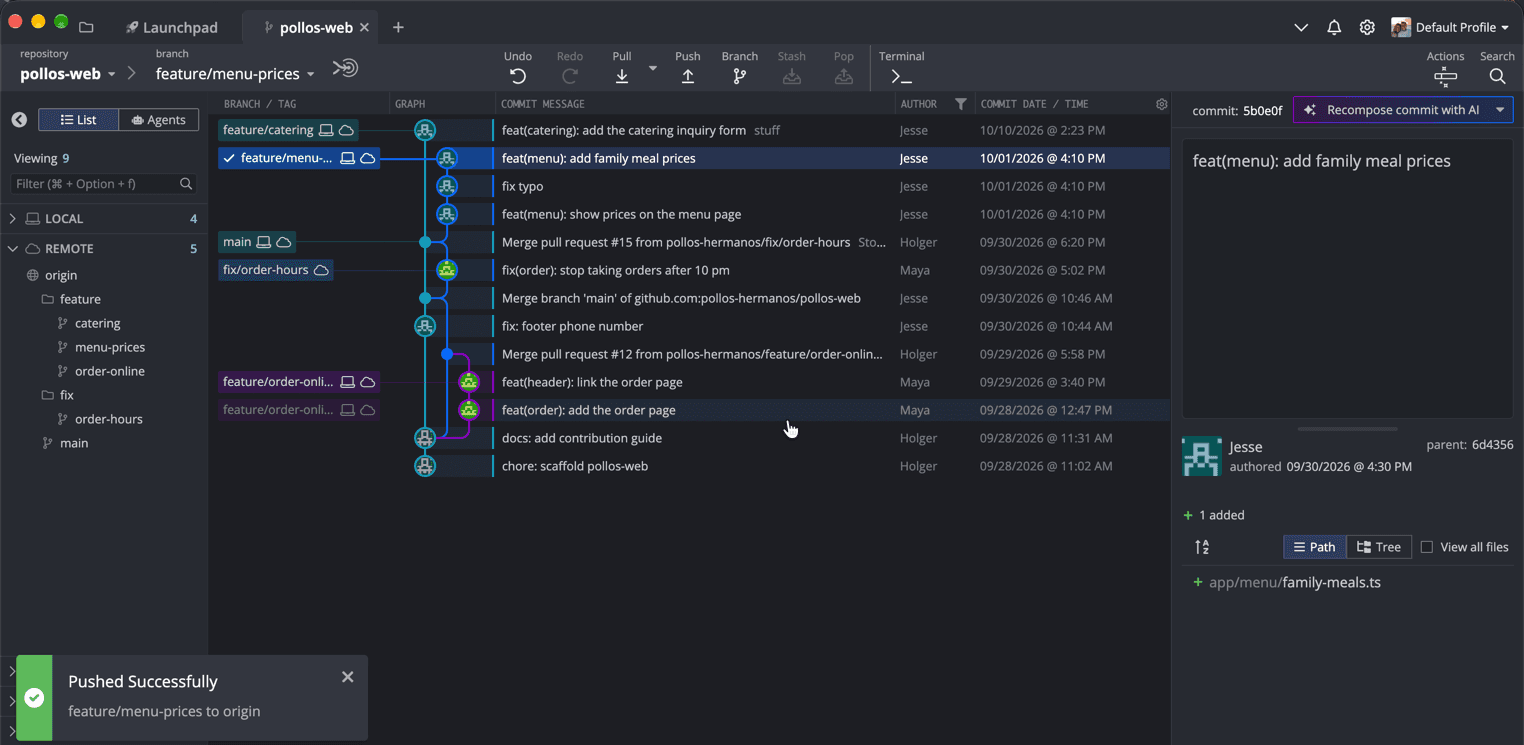Image resolution: width=1524 pixels, height=745 pixels.
Task: Click the author filter funnel icon
Action: pos(961,104)
